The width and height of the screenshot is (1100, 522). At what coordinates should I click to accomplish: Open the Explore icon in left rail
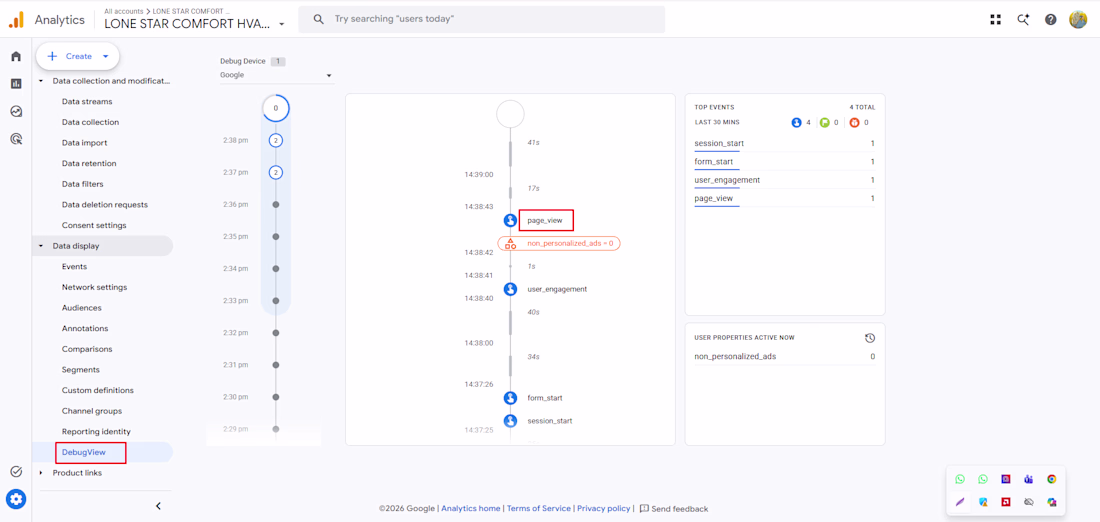pos(16,111)
